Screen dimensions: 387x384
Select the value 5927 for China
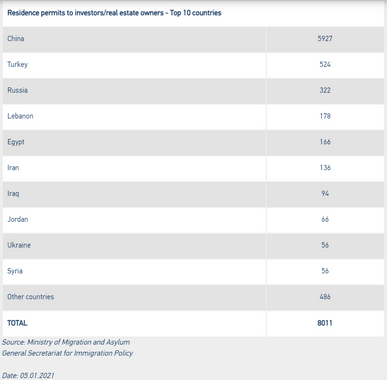pyautogui.click(x=325, y=39)
